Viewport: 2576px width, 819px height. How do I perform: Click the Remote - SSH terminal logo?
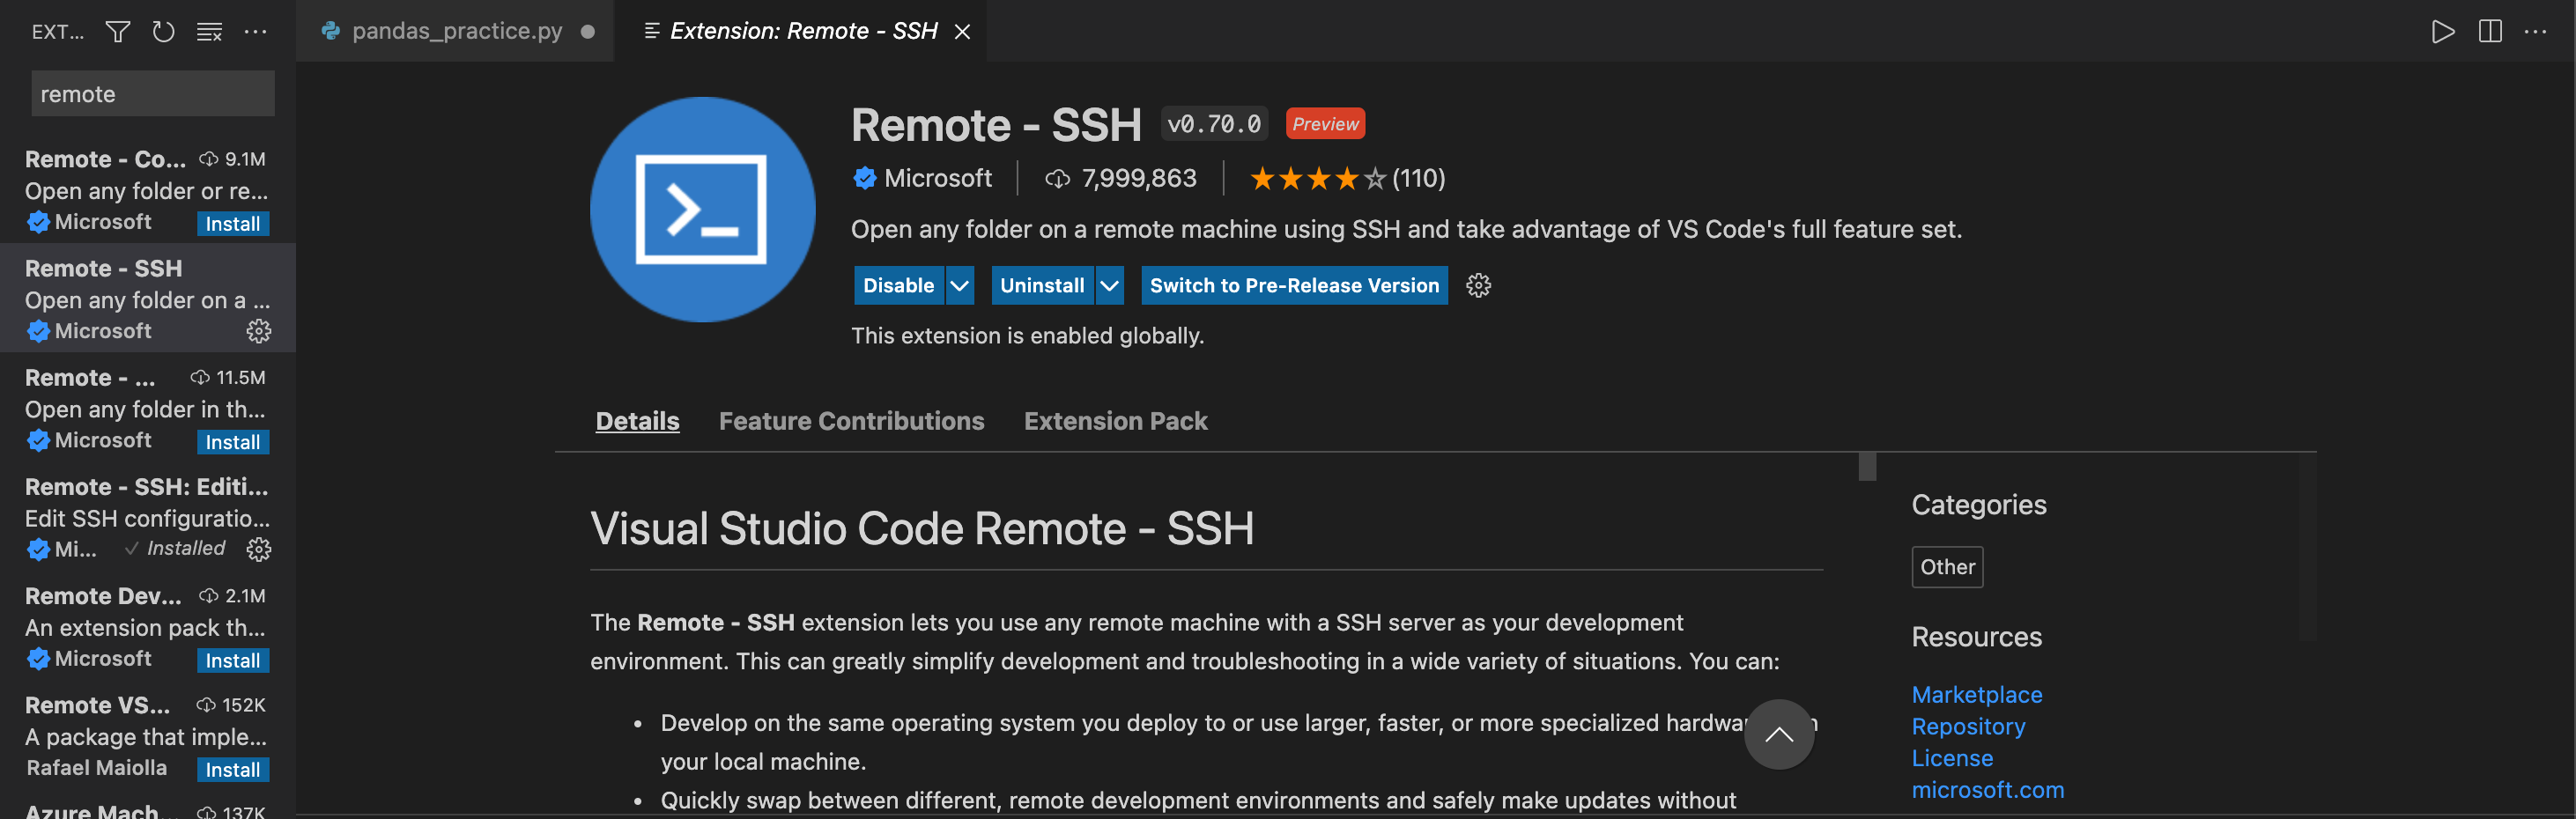pyautogui.click(x=702, y=210)
